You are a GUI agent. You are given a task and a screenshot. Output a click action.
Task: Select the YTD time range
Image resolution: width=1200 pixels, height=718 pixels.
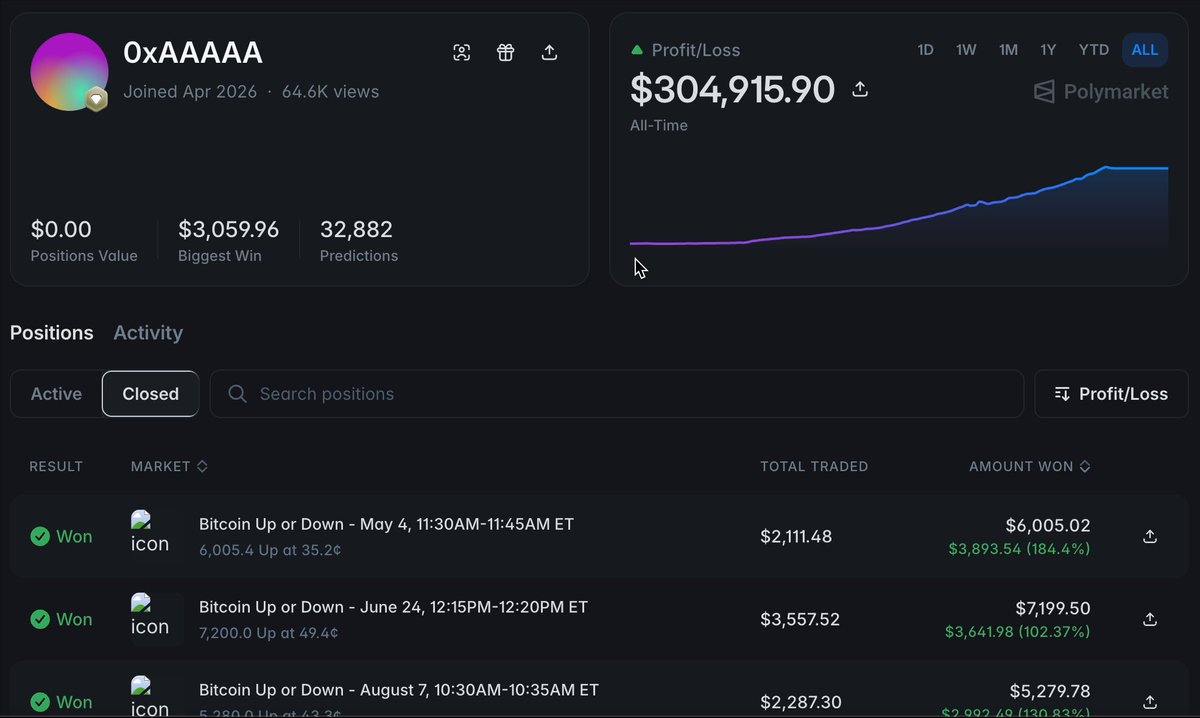(x=1094, y=50)
